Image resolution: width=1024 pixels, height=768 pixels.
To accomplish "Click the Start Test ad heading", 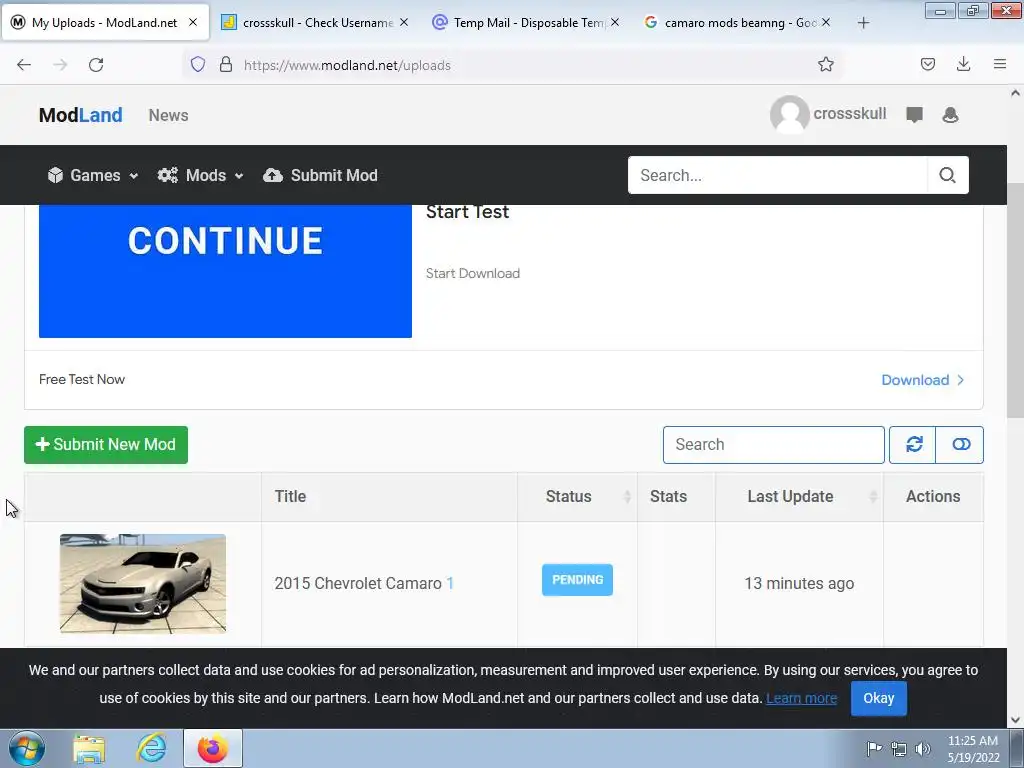I will (468, 212).
